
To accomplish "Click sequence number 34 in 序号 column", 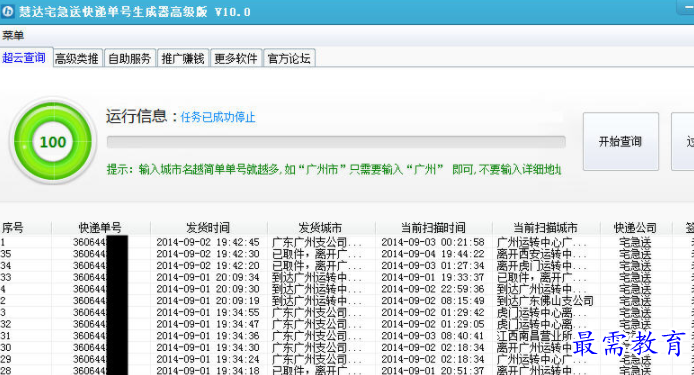I will [x=6, y=266].
